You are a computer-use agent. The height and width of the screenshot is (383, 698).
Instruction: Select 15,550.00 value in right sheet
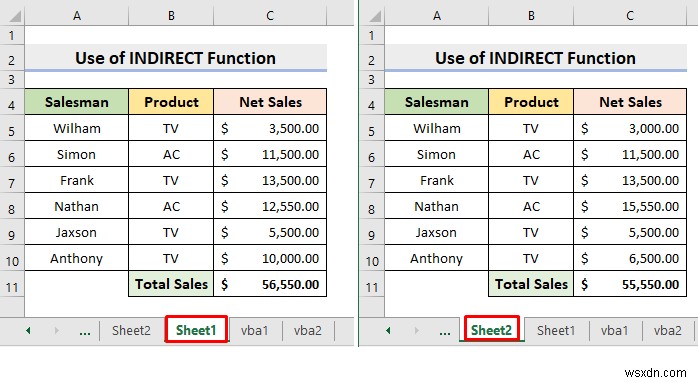click(630, 206)
